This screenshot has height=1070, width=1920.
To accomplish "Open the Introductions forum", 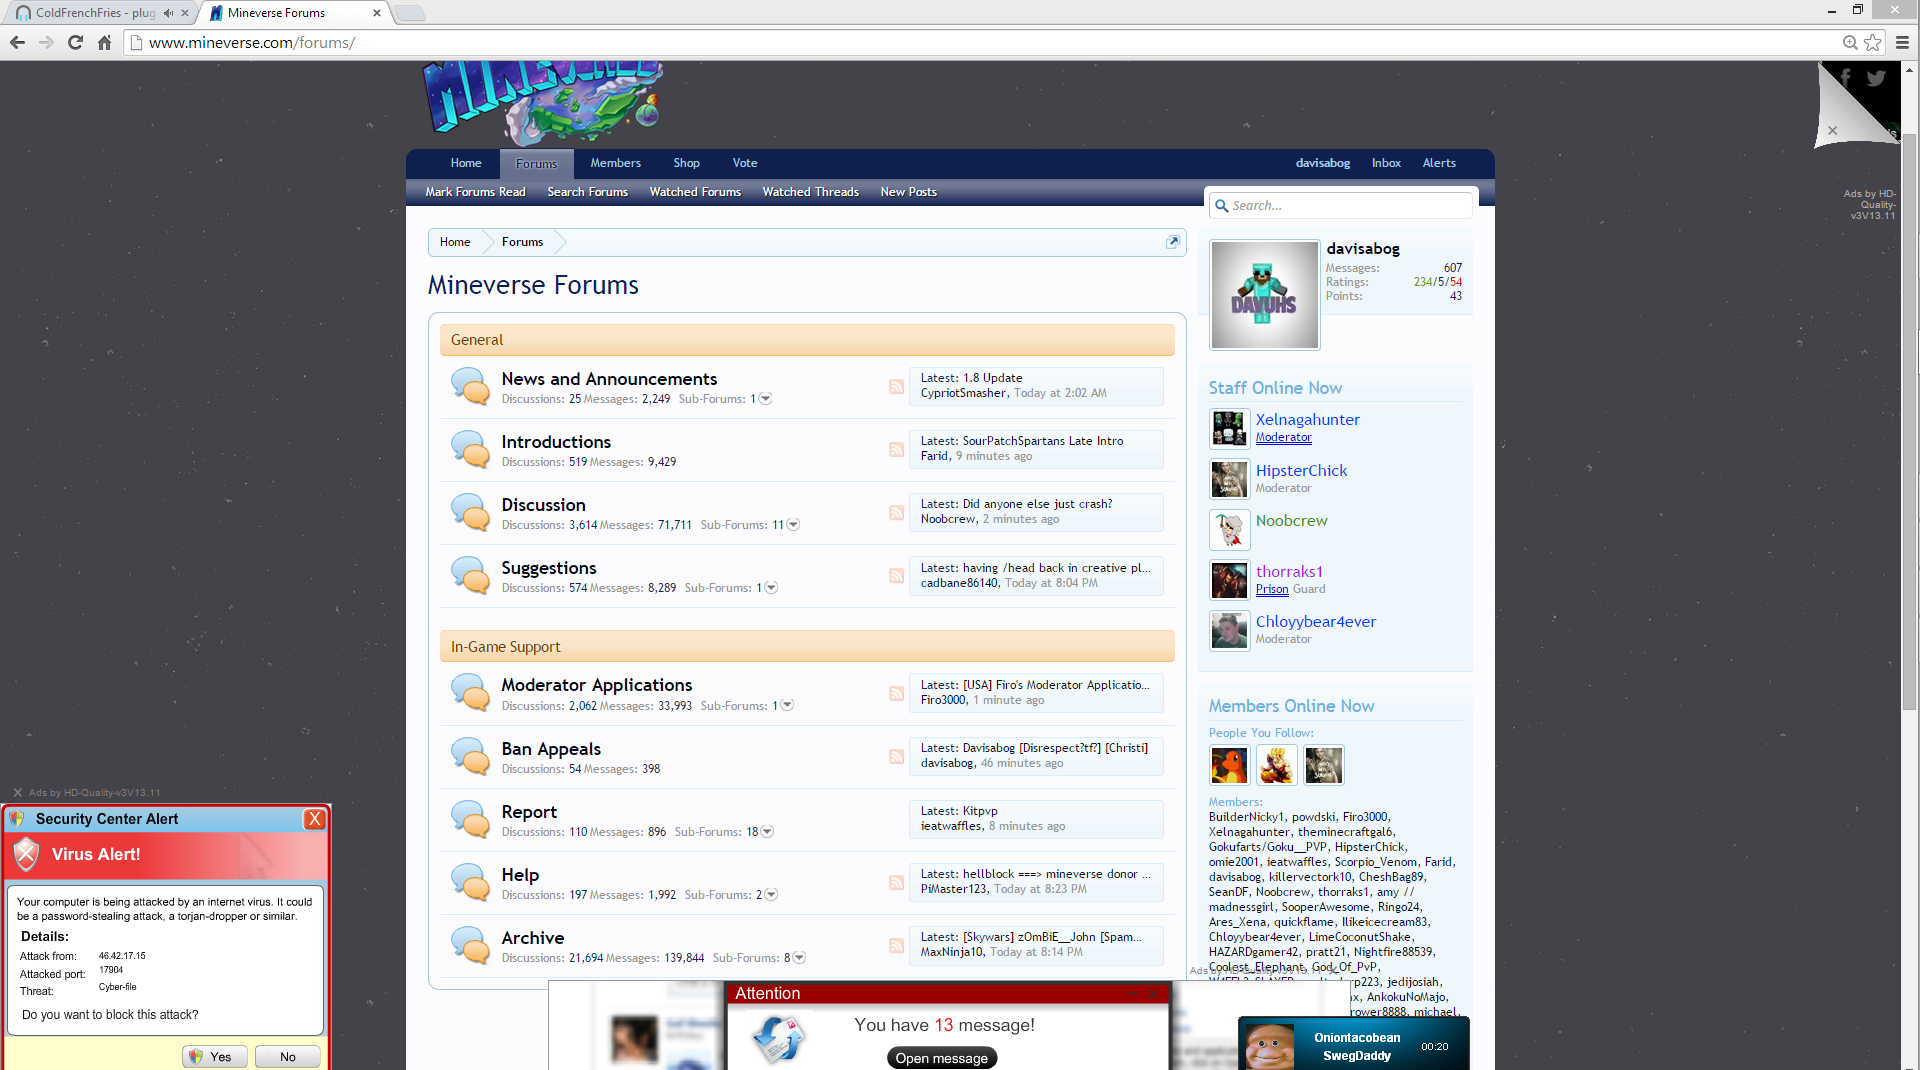I will coord(556,442).
